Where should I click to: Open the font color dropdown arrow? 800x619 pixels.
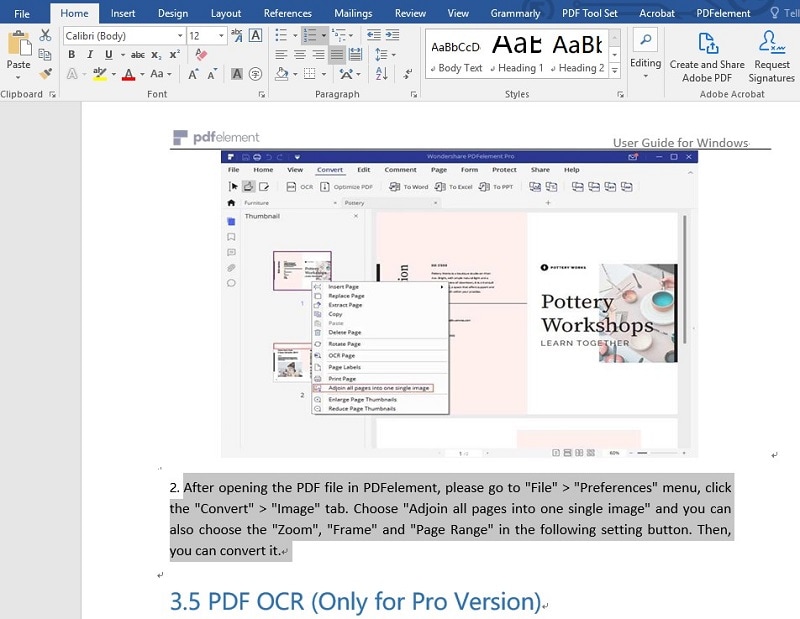[142, 75]
